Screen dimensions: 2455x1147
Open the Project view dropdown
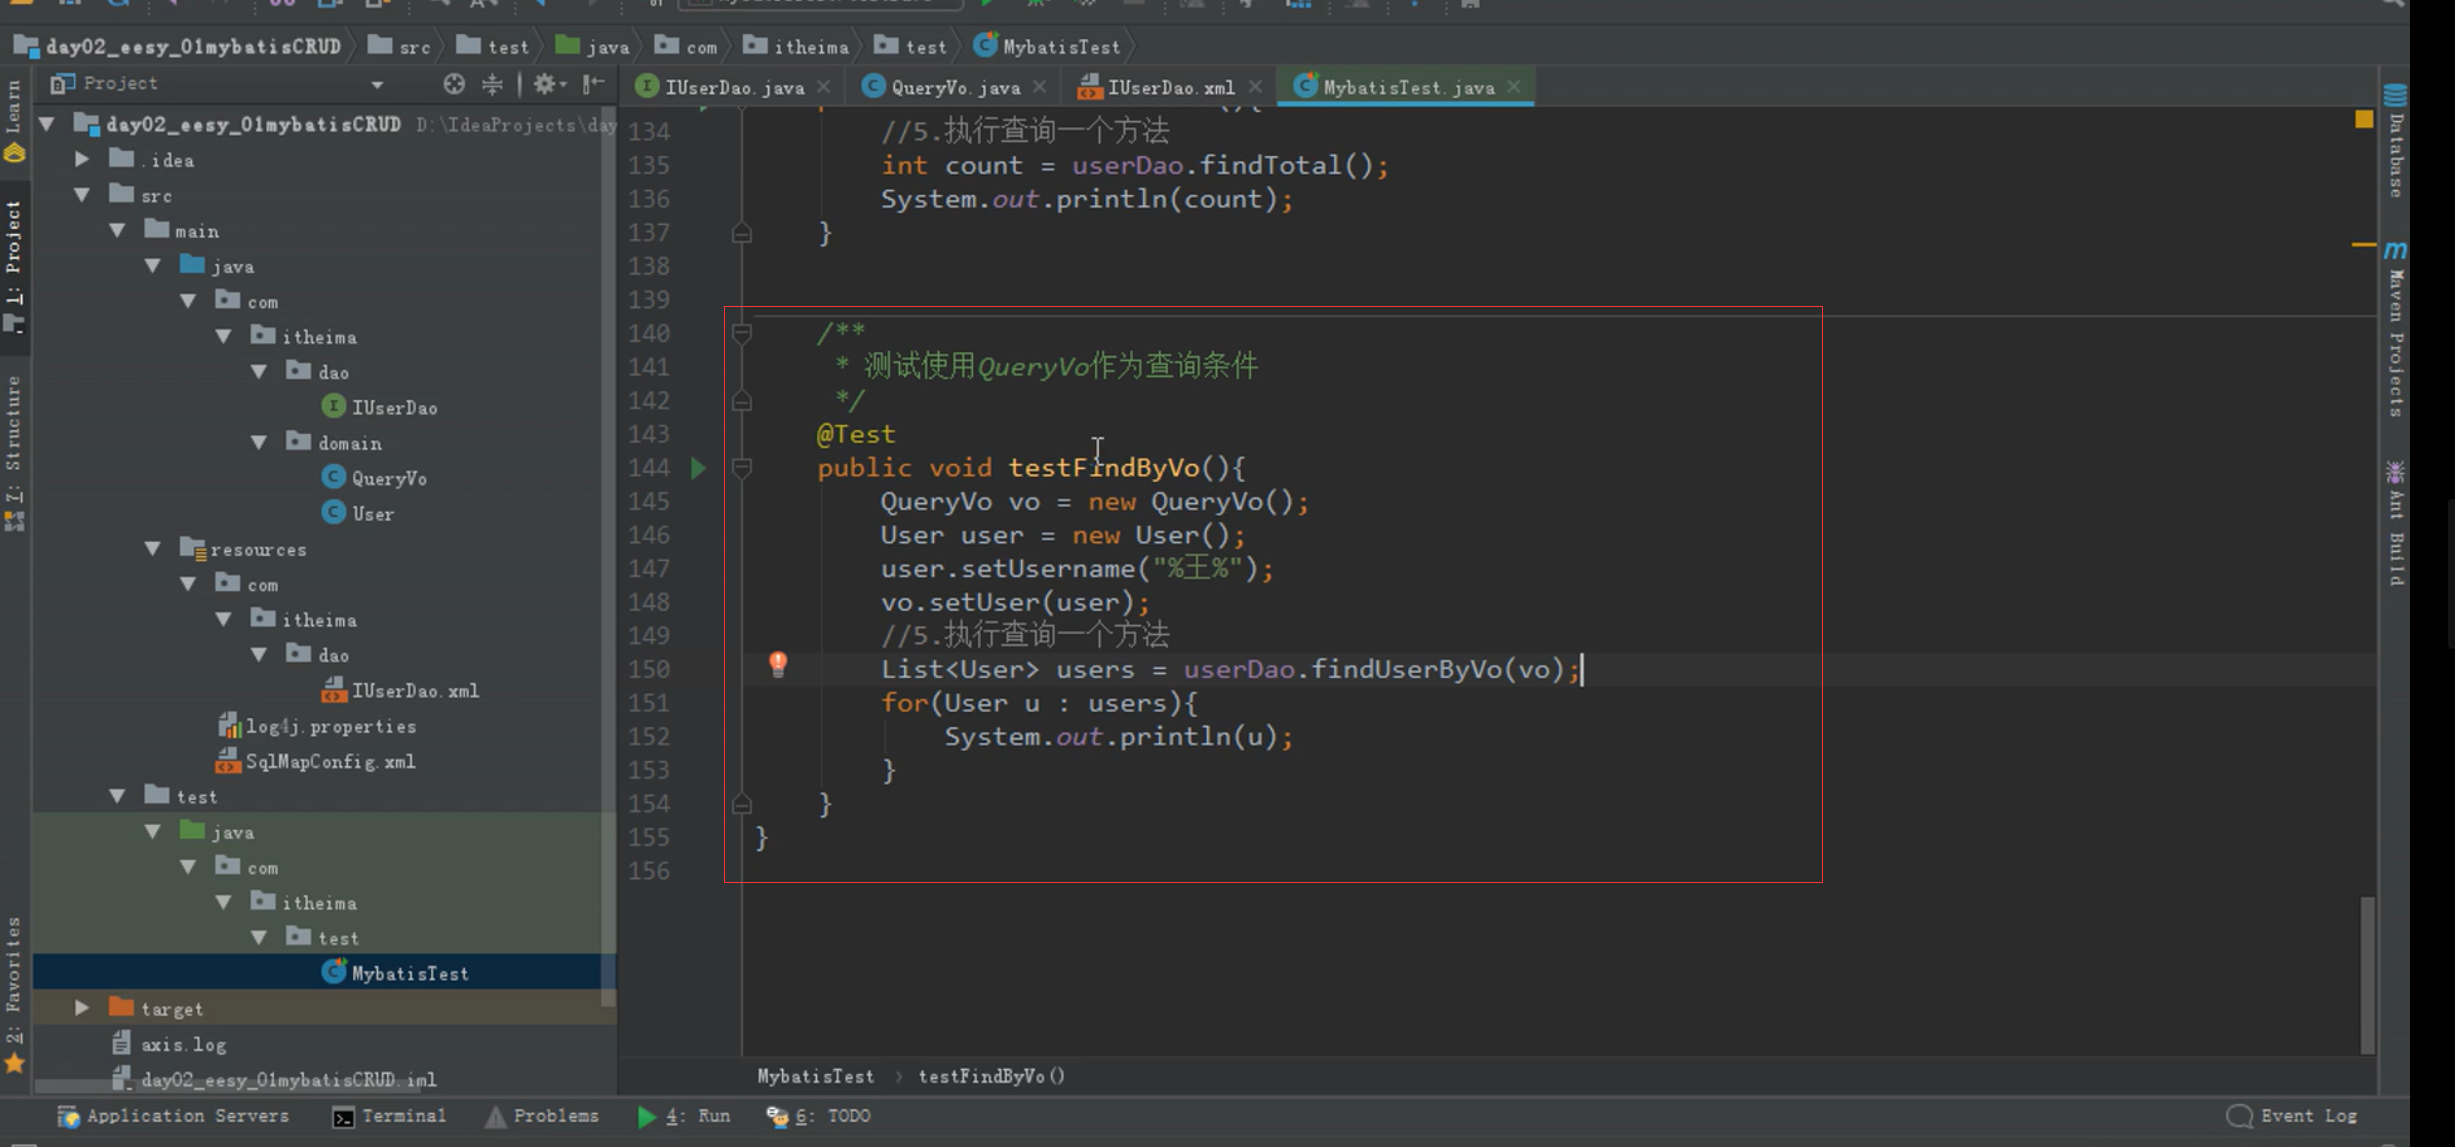point(377,85)
